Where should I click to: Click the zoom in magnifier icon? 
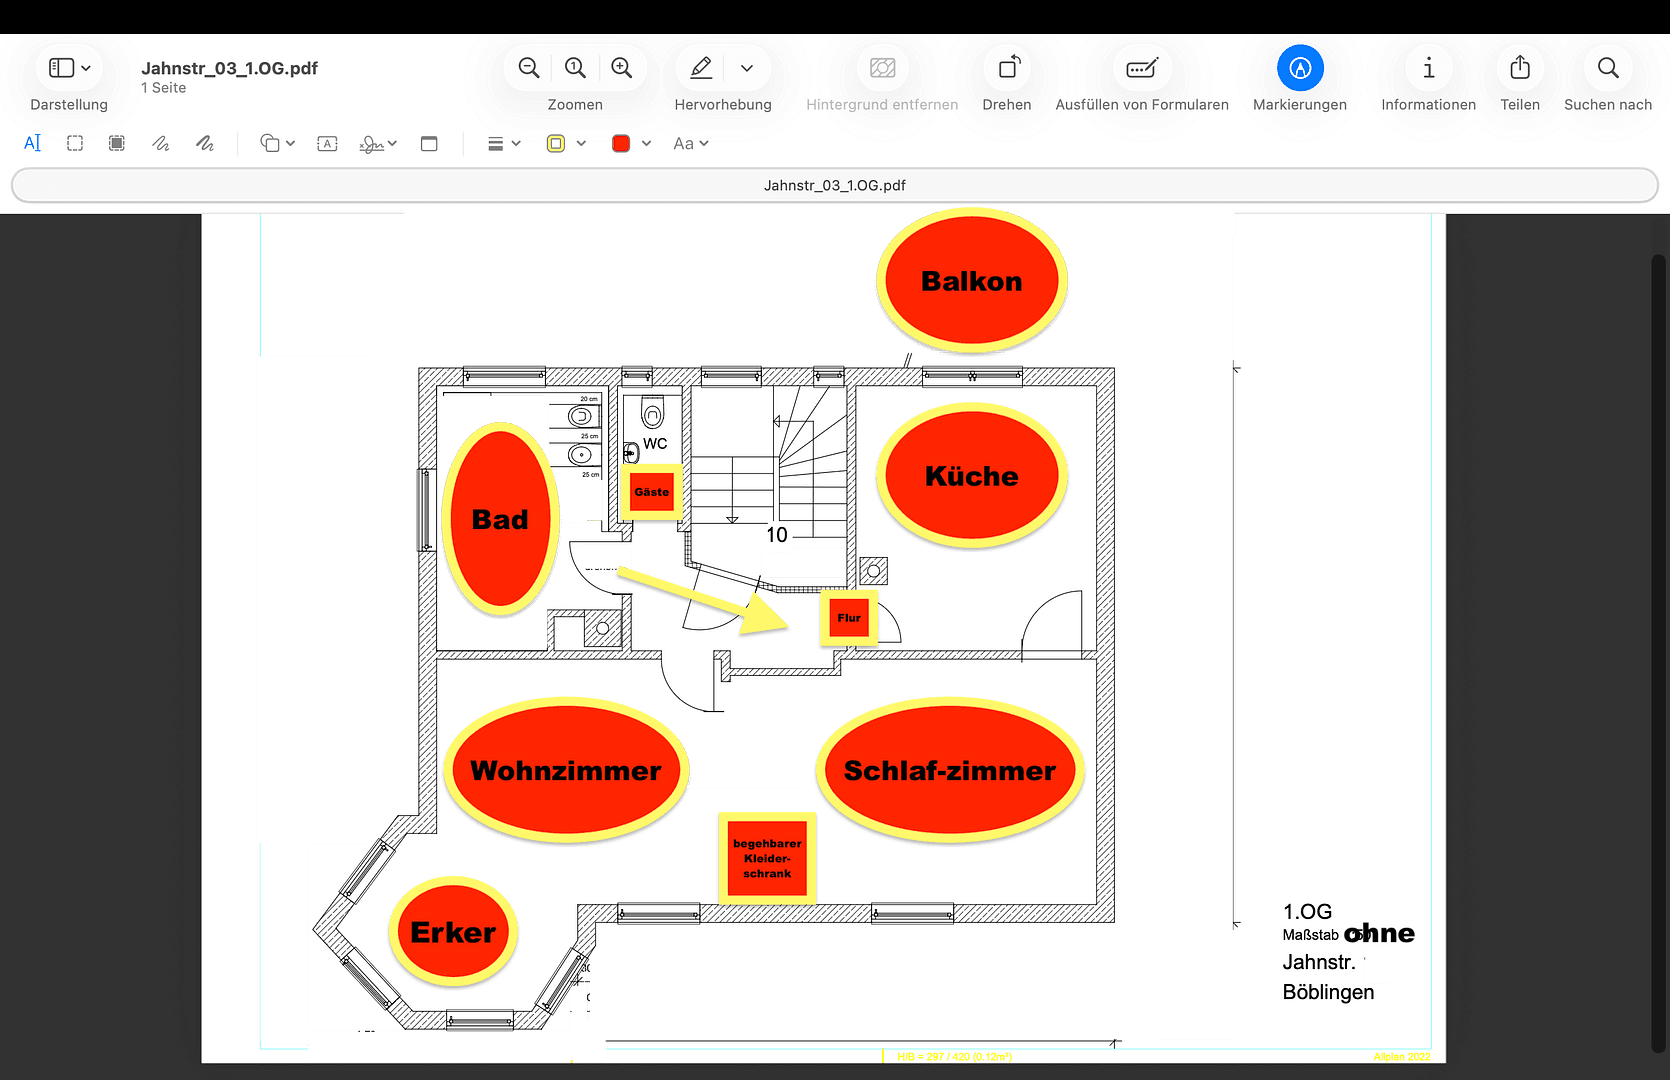click(621, 68)
